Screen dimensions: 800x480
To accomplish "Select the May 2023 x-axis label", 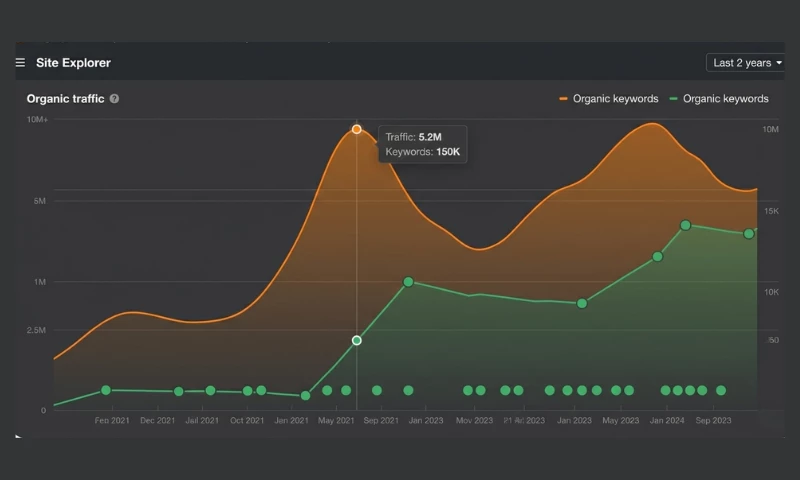I will pyautogui.click(x=620, y=421).
